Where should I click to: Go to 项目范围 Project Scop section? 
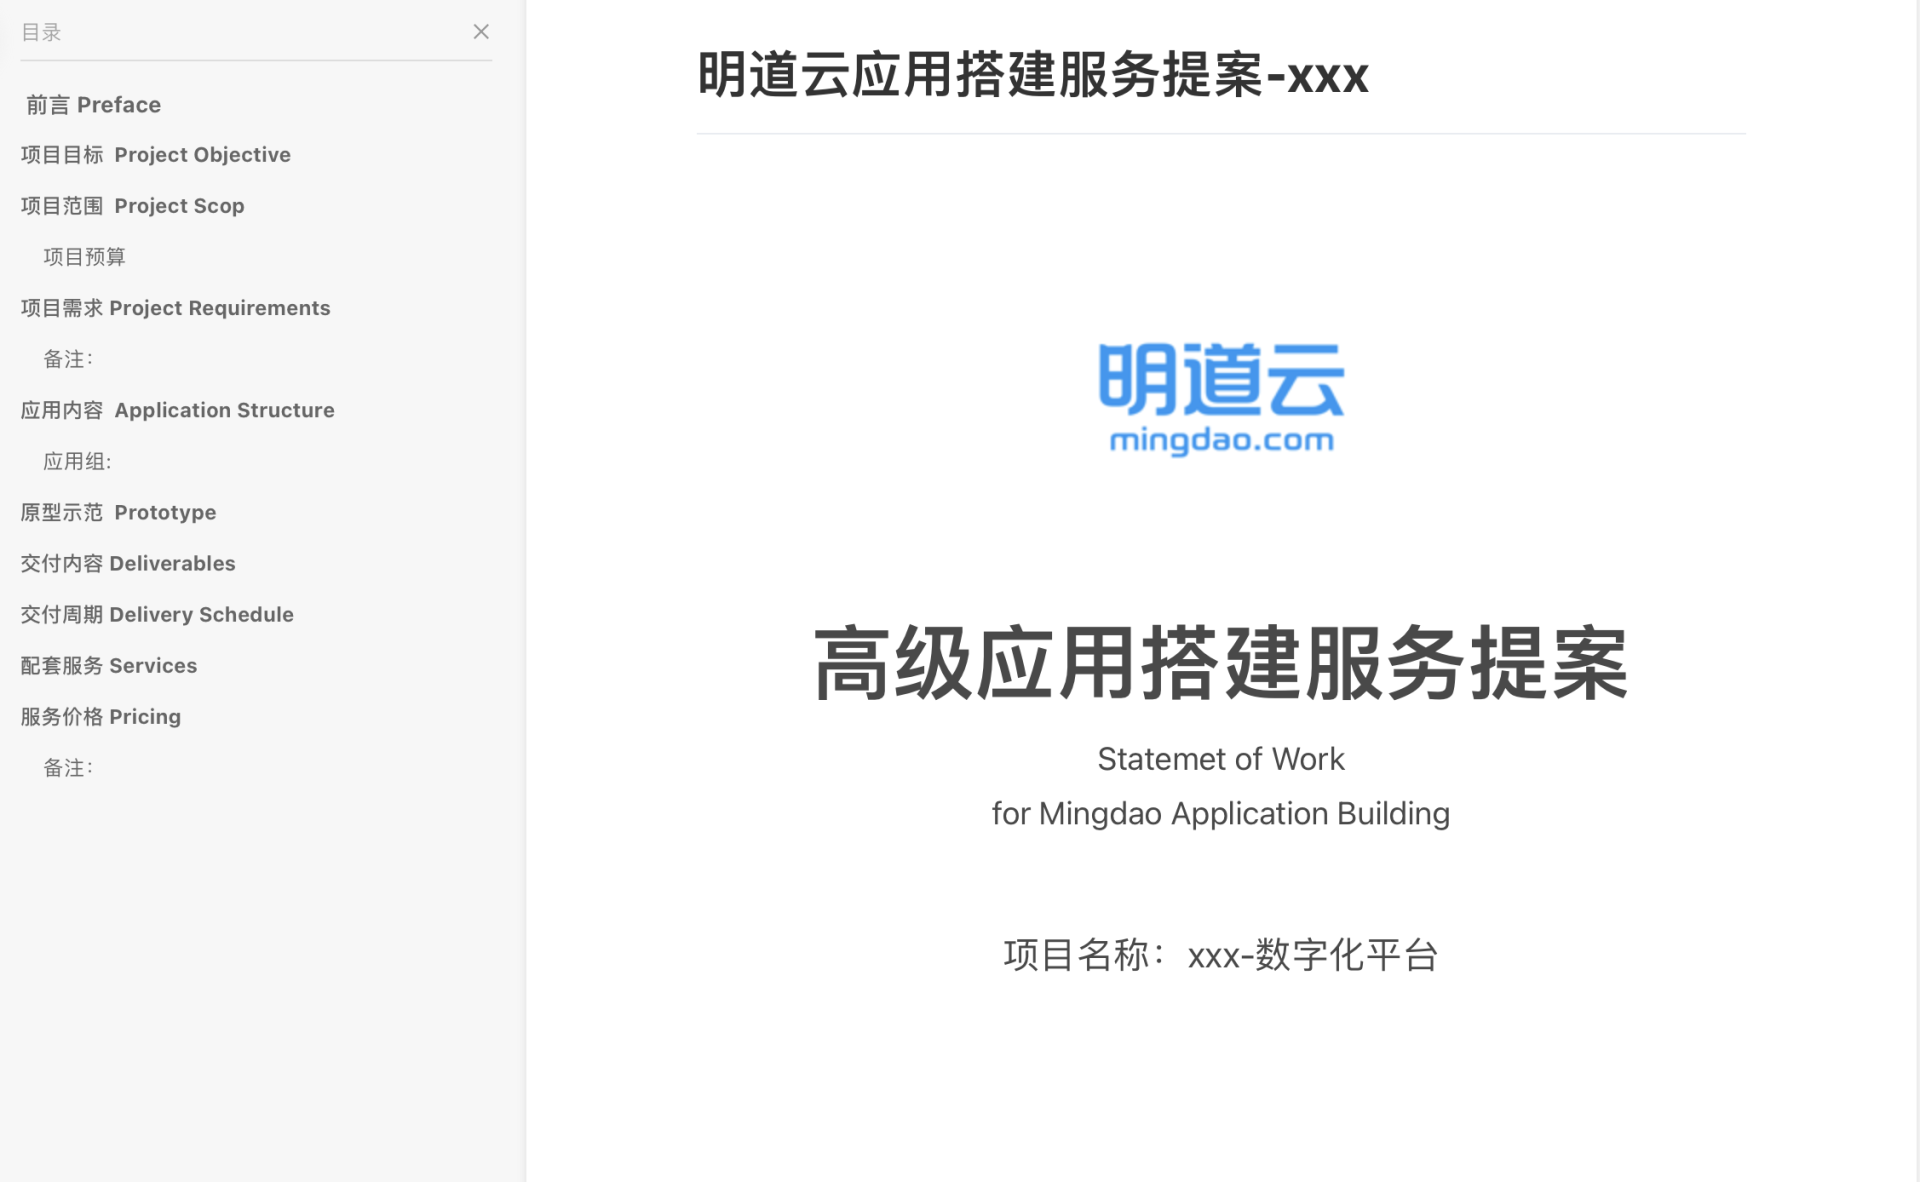[x=132, y=206]
